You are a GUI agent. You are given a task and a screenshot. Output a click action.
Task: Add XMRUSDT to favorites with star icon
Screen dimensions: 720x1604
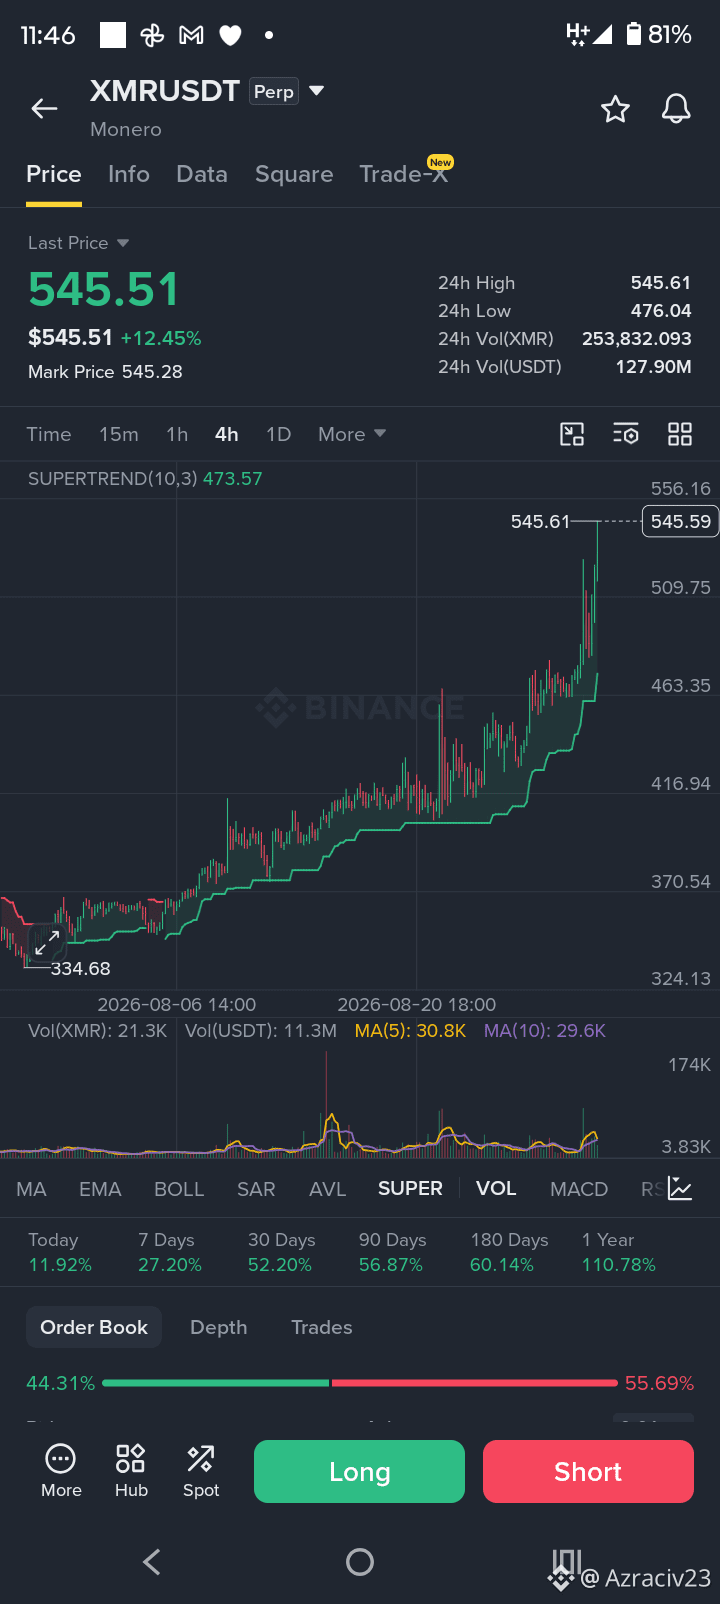pyautogui.click(x=615, y=109)
